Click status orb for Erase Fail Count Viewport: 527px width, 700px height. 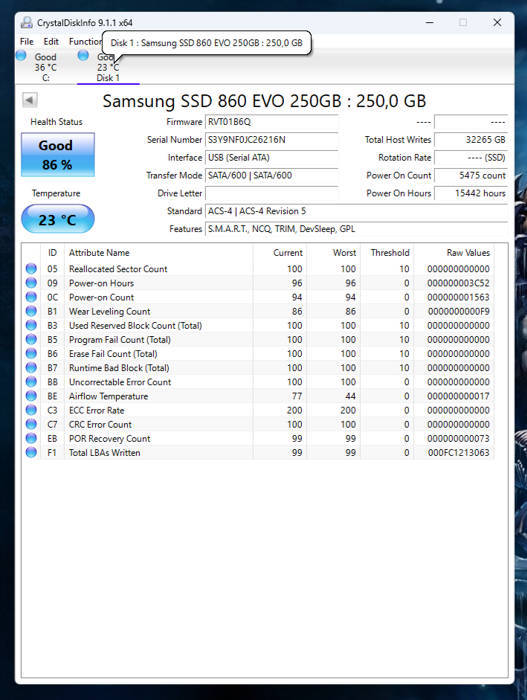[31, 354]
